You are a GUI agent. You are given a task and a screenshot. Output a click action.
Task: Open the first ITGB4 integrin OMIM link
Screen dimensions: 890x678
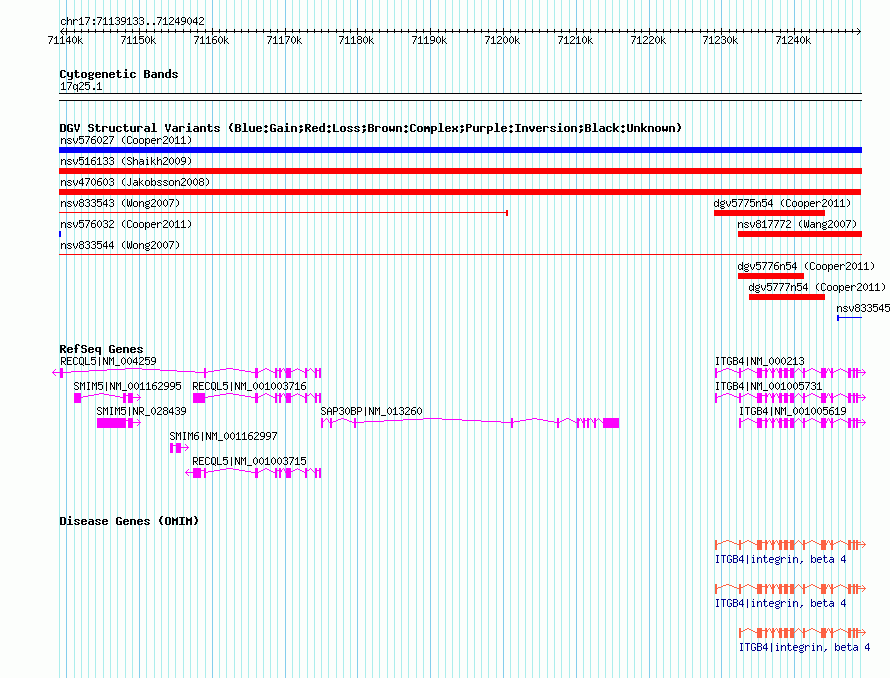[x=780, y=560]
